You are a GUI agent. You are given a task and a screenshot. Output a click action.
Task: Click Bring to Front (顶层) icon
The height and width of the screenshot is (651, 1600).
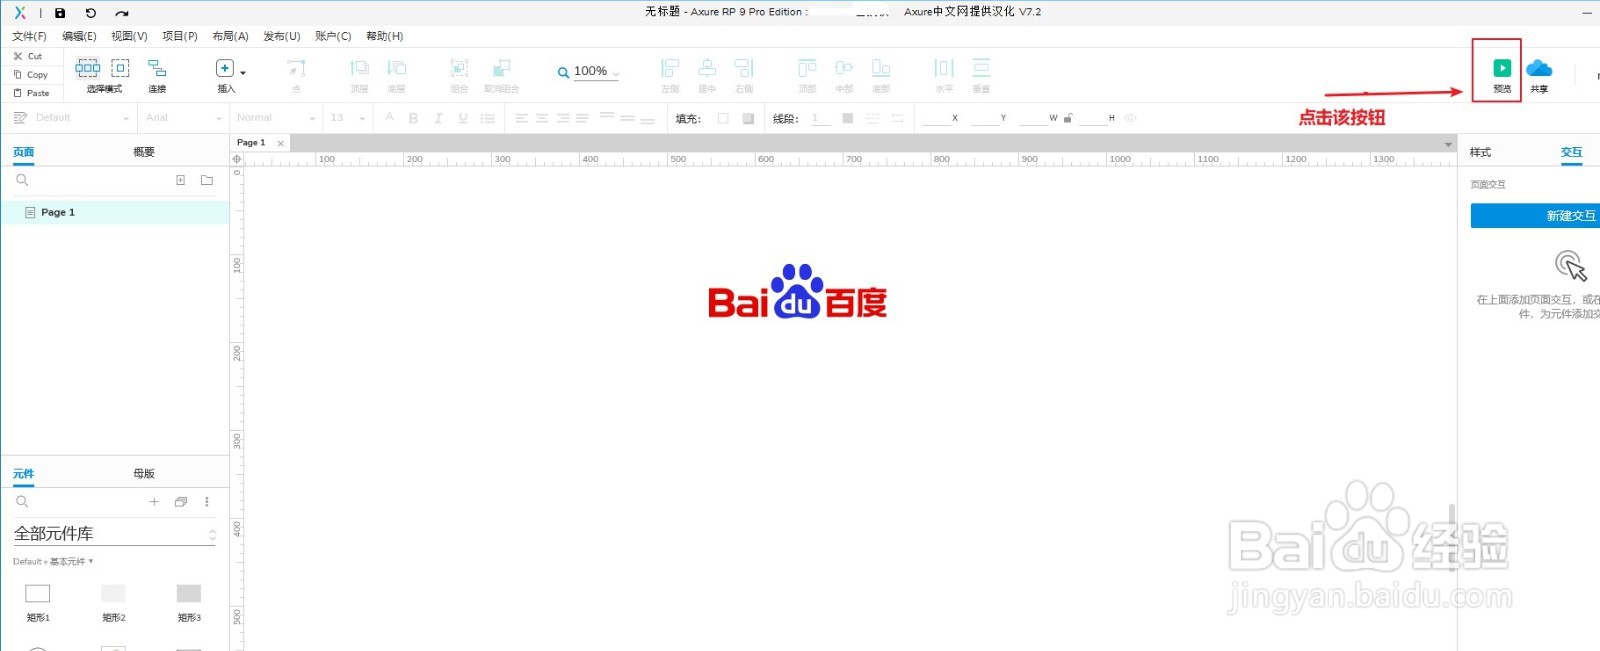coord(359,68)
